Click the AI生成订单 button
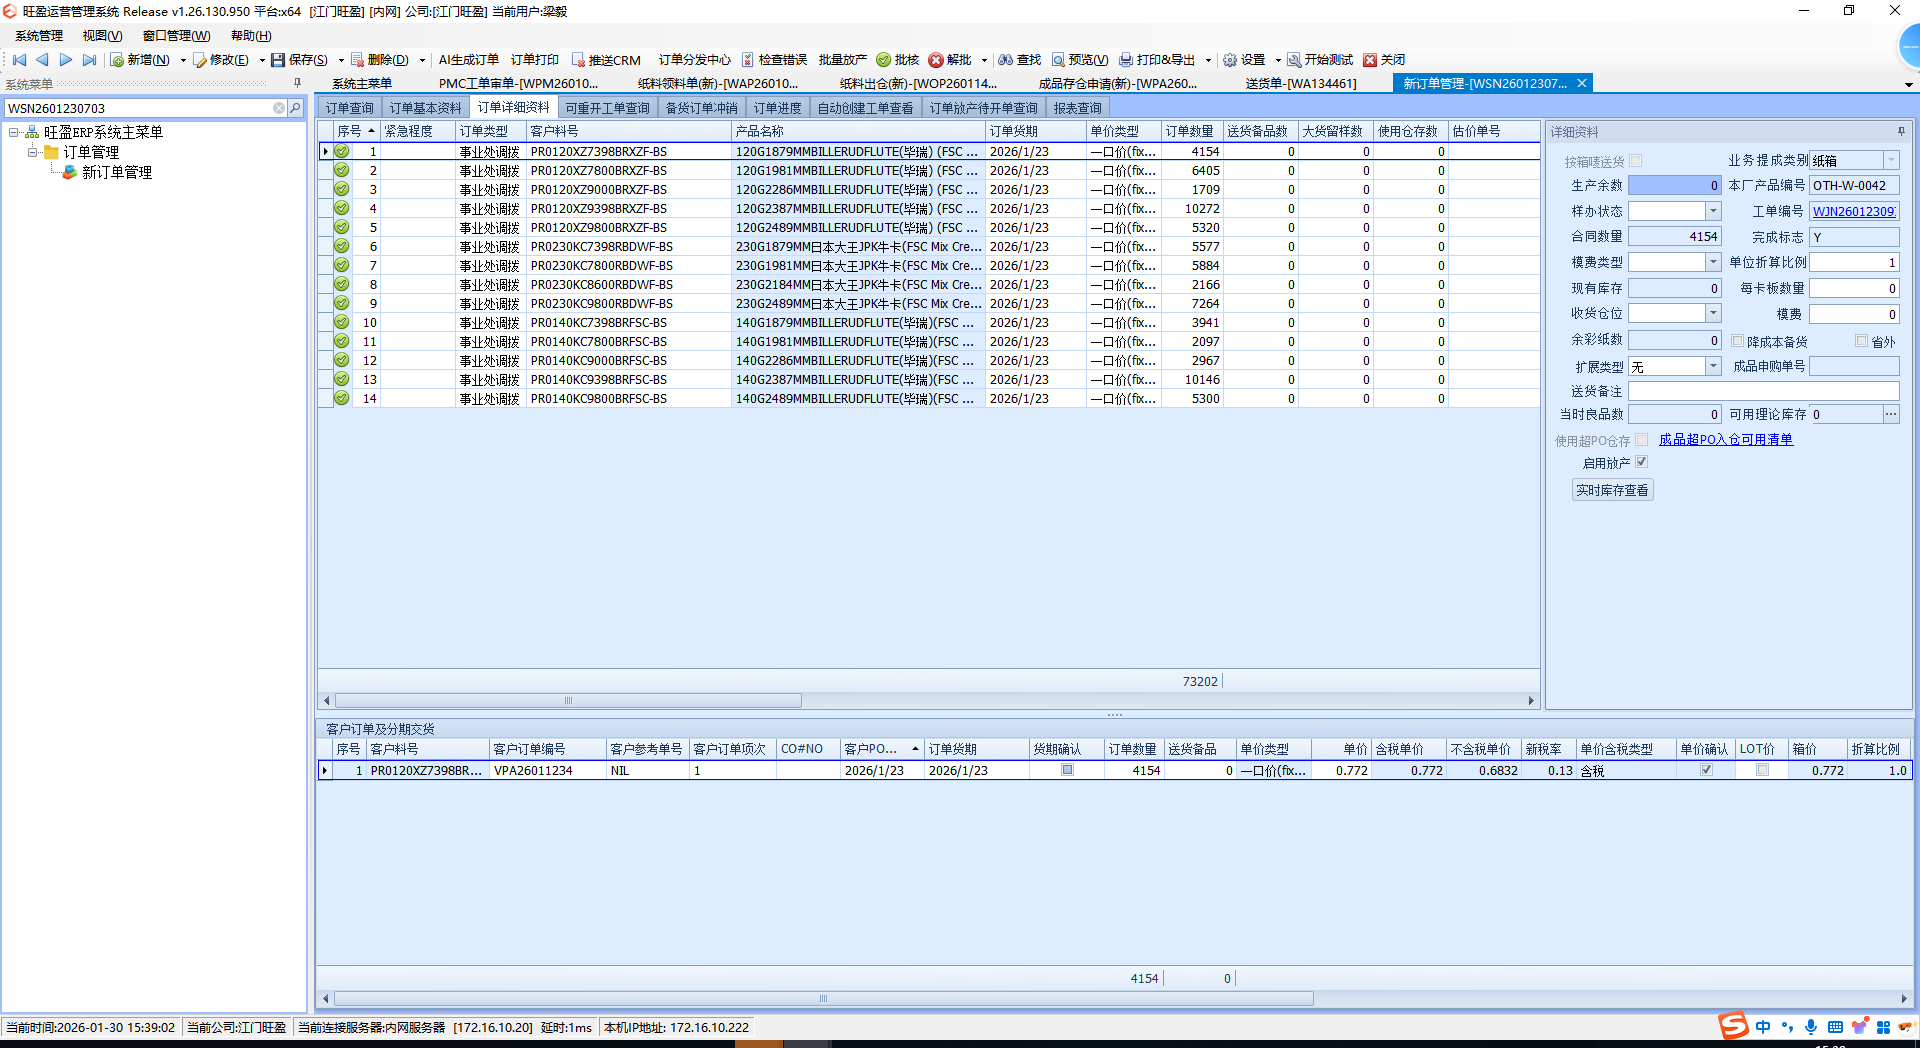Viewport: 1920px width, 1048px height. point(468,60)
